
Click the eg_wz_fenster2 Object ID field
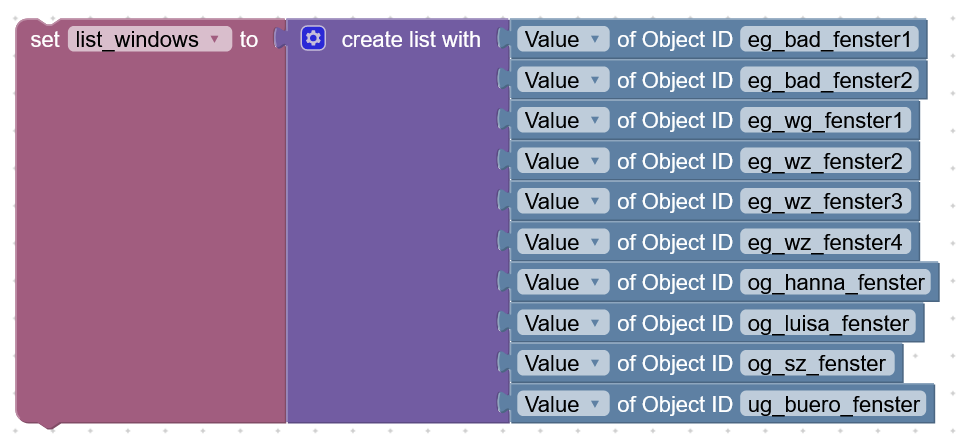coord(825,161)
